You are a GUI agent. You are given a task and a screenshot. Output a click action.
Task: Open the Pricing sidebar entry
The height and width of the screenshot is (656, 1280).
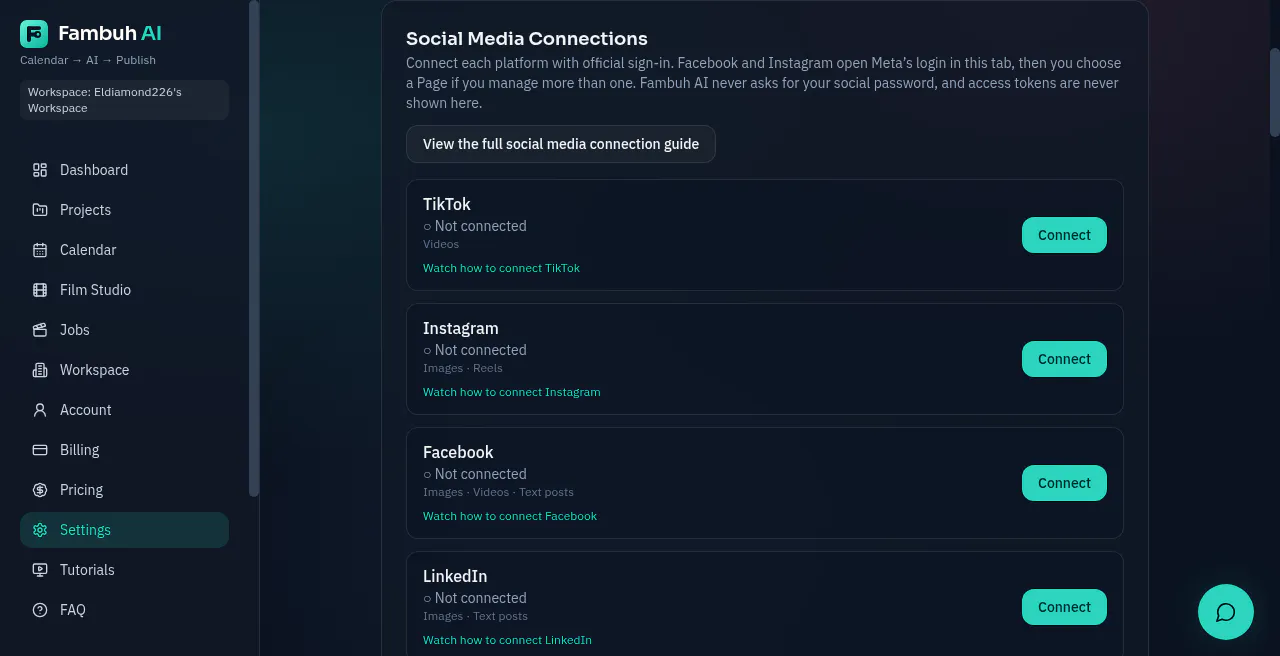point(124,490)
